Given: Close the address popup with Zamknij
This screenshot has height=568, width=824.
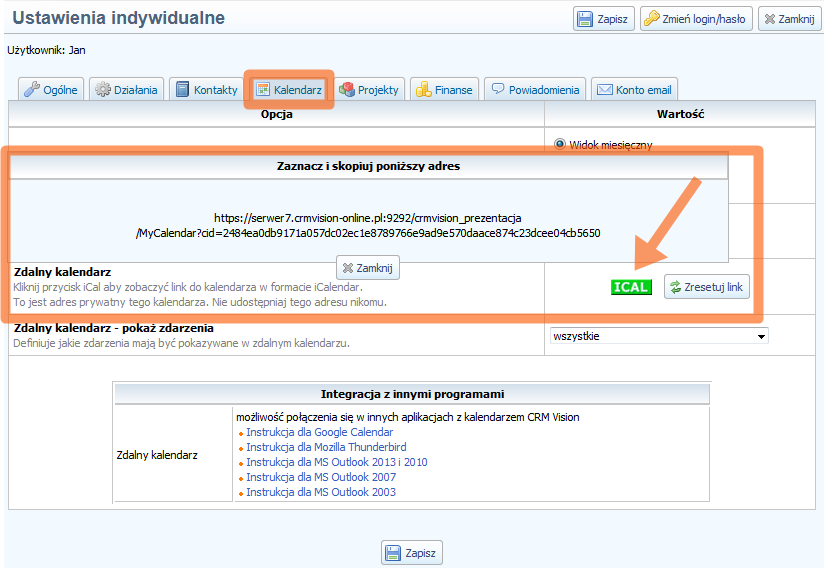Looking at the screenshot, I should [x=368, y=268].
